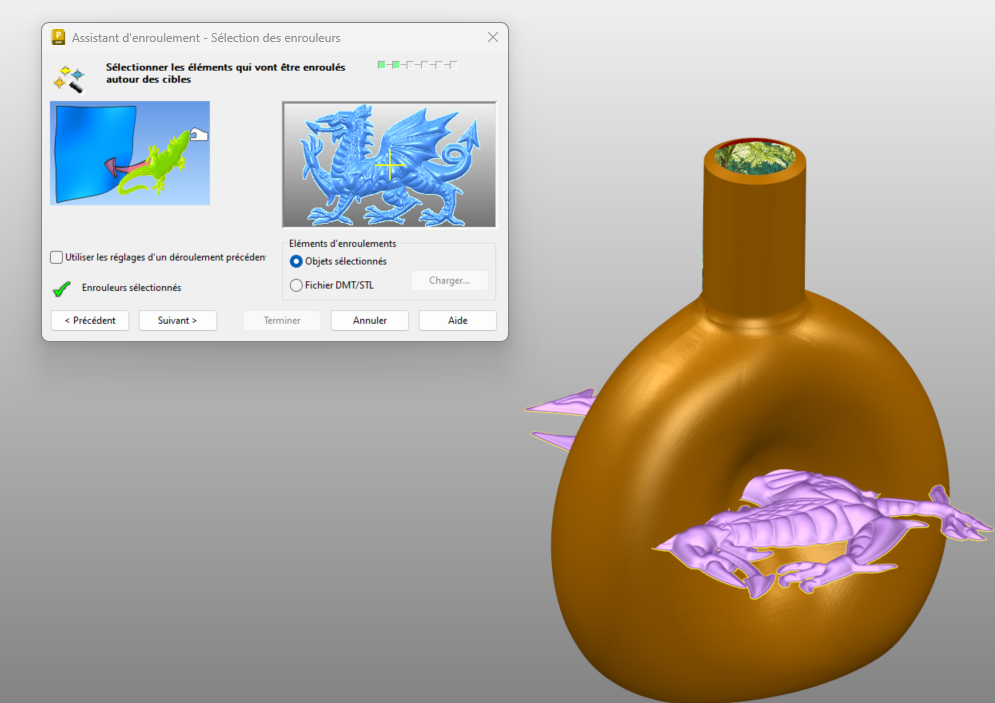Click the Suivant > button
The height and width of the screenshot is (703, 995).
178,320
